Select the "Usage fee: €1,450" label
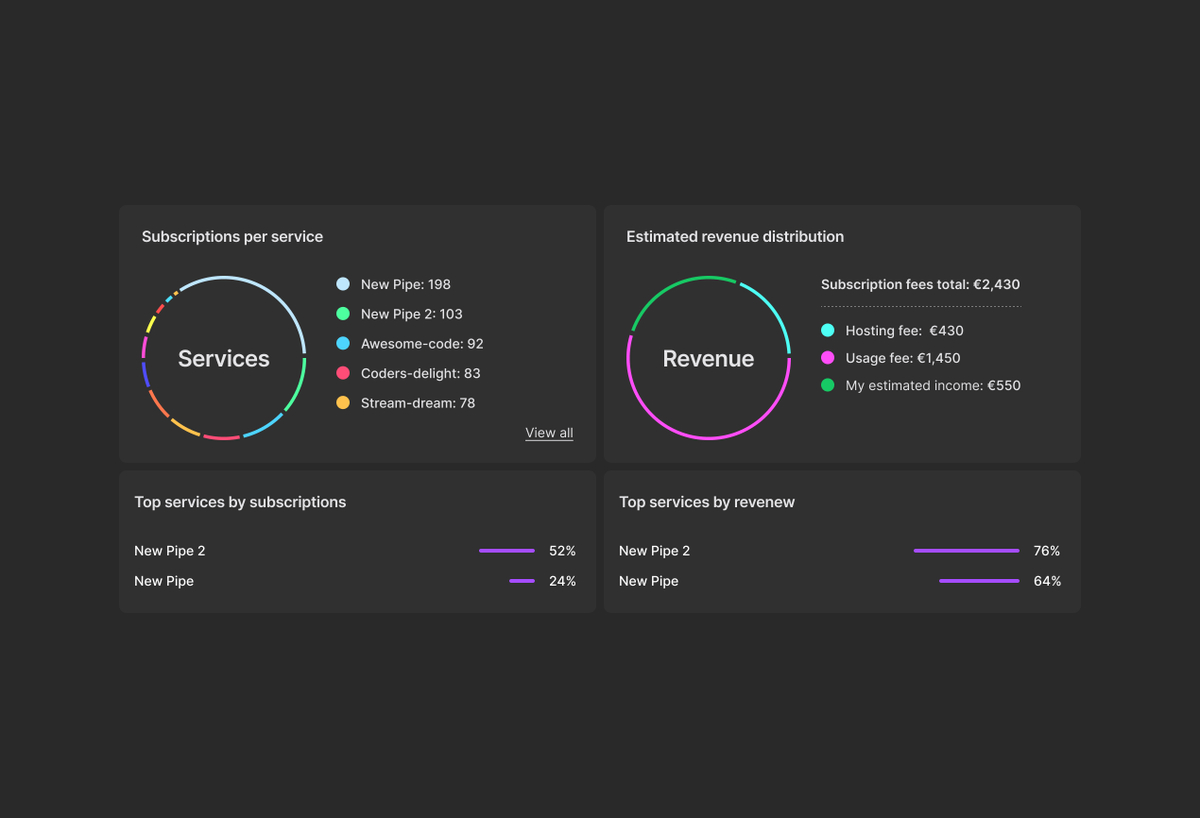Screen dimensions: 1200x818 pyautogui.click(x=903, y=358)
